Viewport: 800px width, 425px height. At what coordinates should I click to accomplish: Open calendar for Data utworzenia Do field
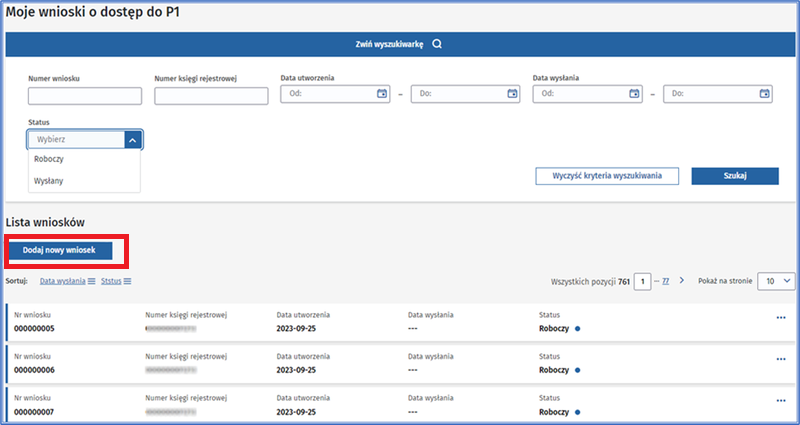512,94
